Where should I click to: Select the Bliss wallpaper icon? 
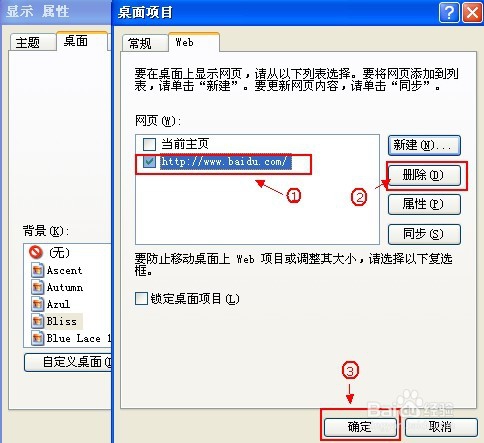37,321
